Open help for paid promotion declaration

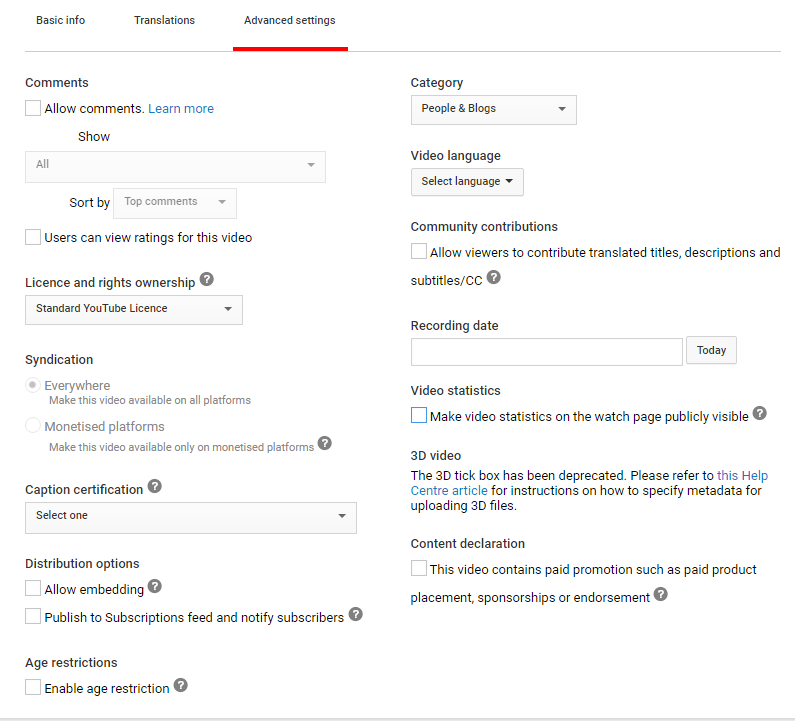pos(661,594)
